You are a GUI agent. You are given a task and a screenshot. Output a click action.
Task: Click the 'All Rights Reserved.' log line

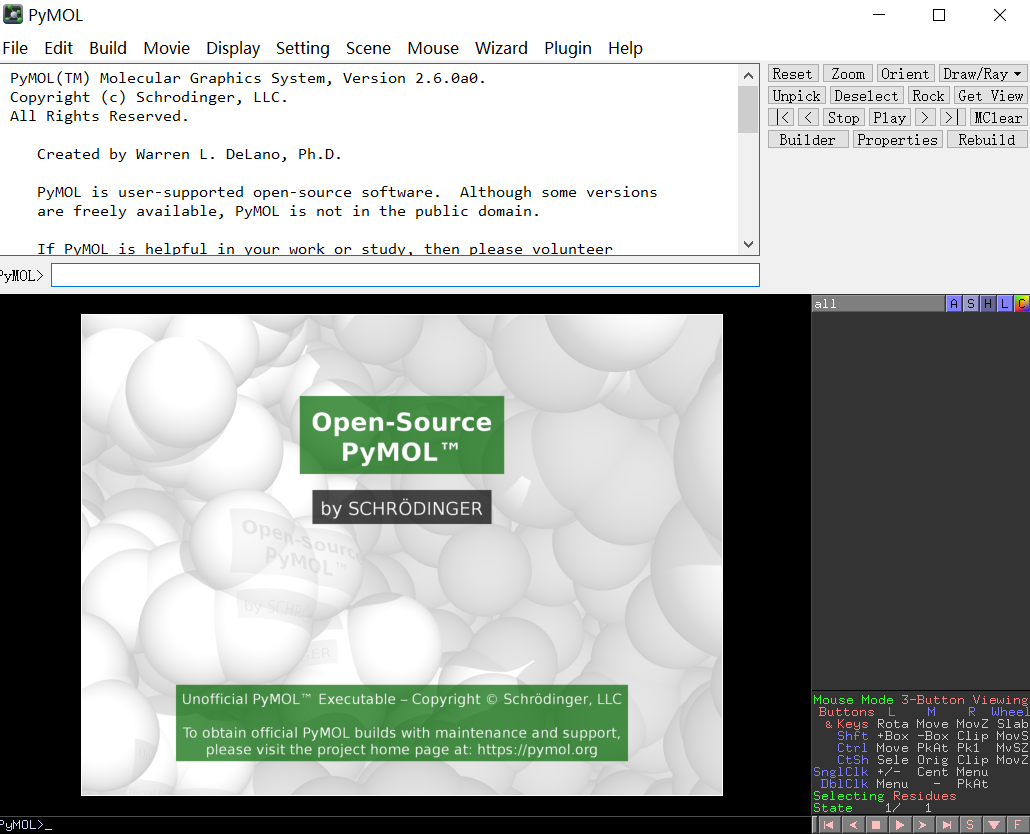[99, 116]
